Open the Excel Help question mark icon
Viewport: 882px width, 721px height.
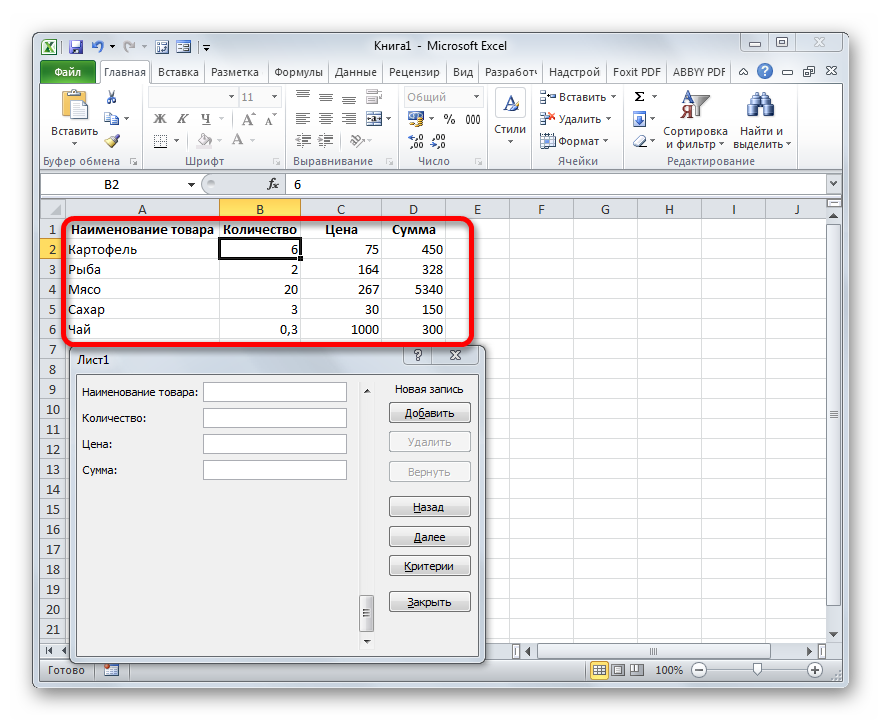tap(765, 72)
